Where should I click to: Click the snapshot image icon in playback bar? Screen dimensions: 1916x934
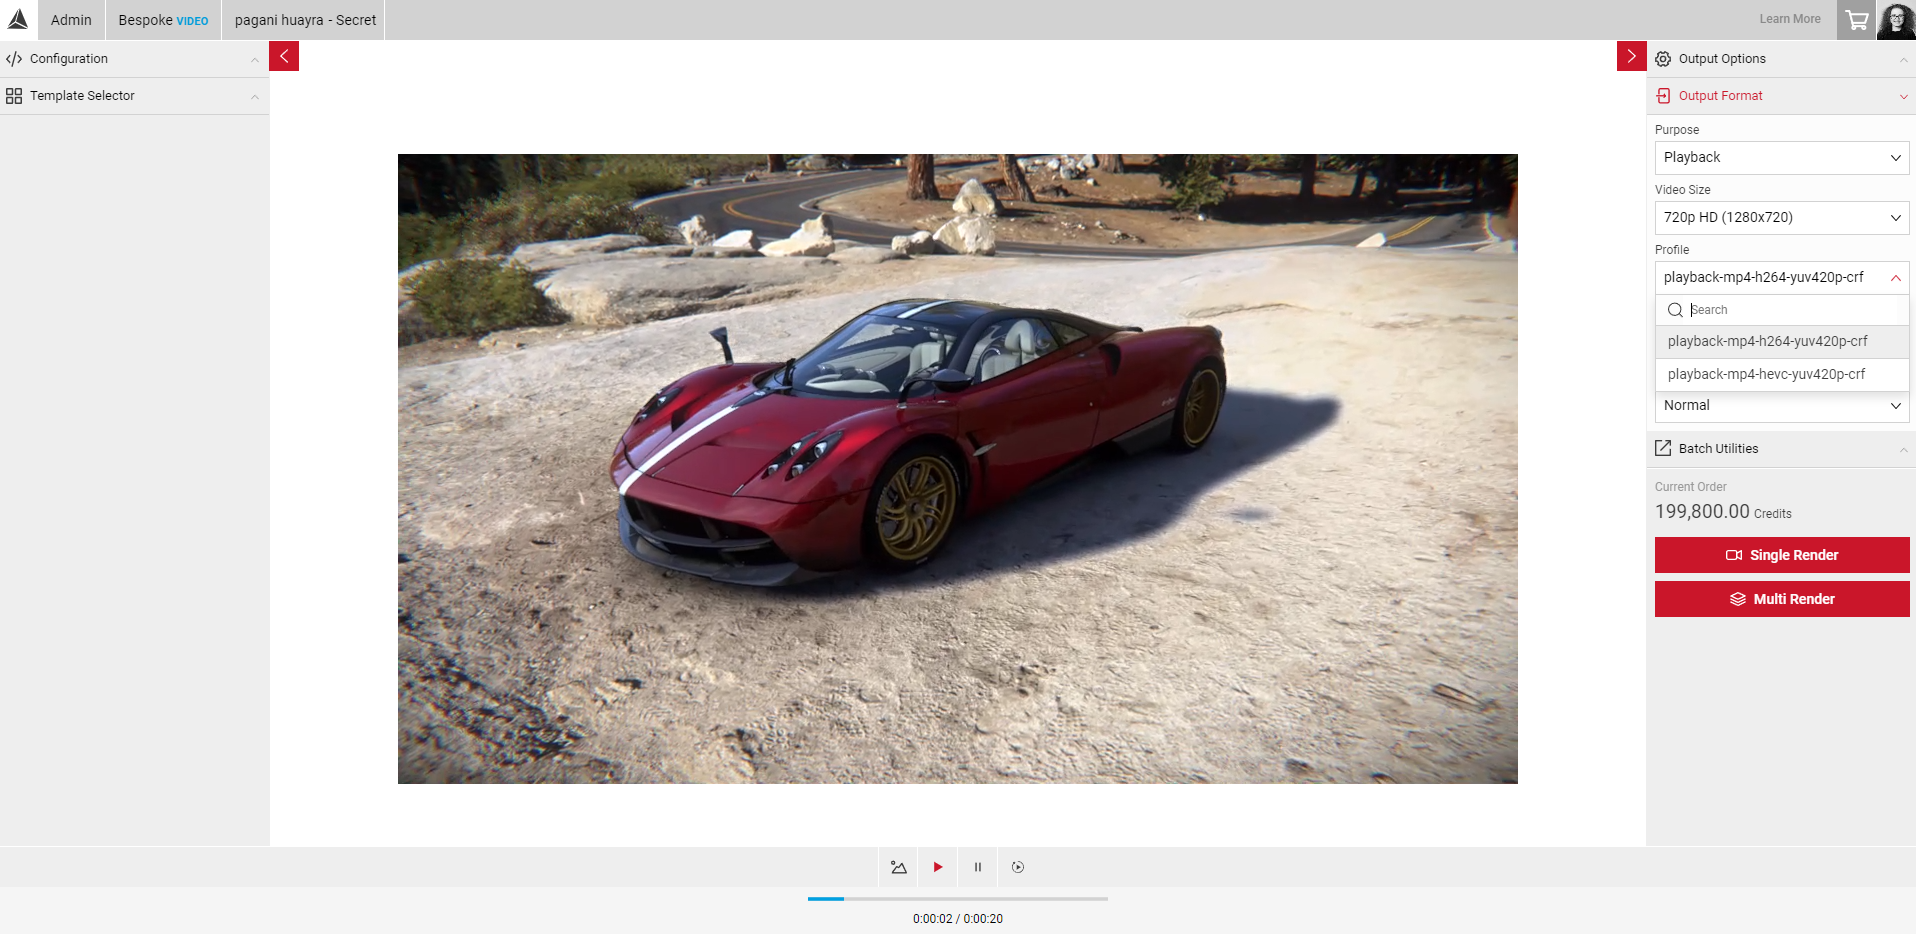pos(898,867)
